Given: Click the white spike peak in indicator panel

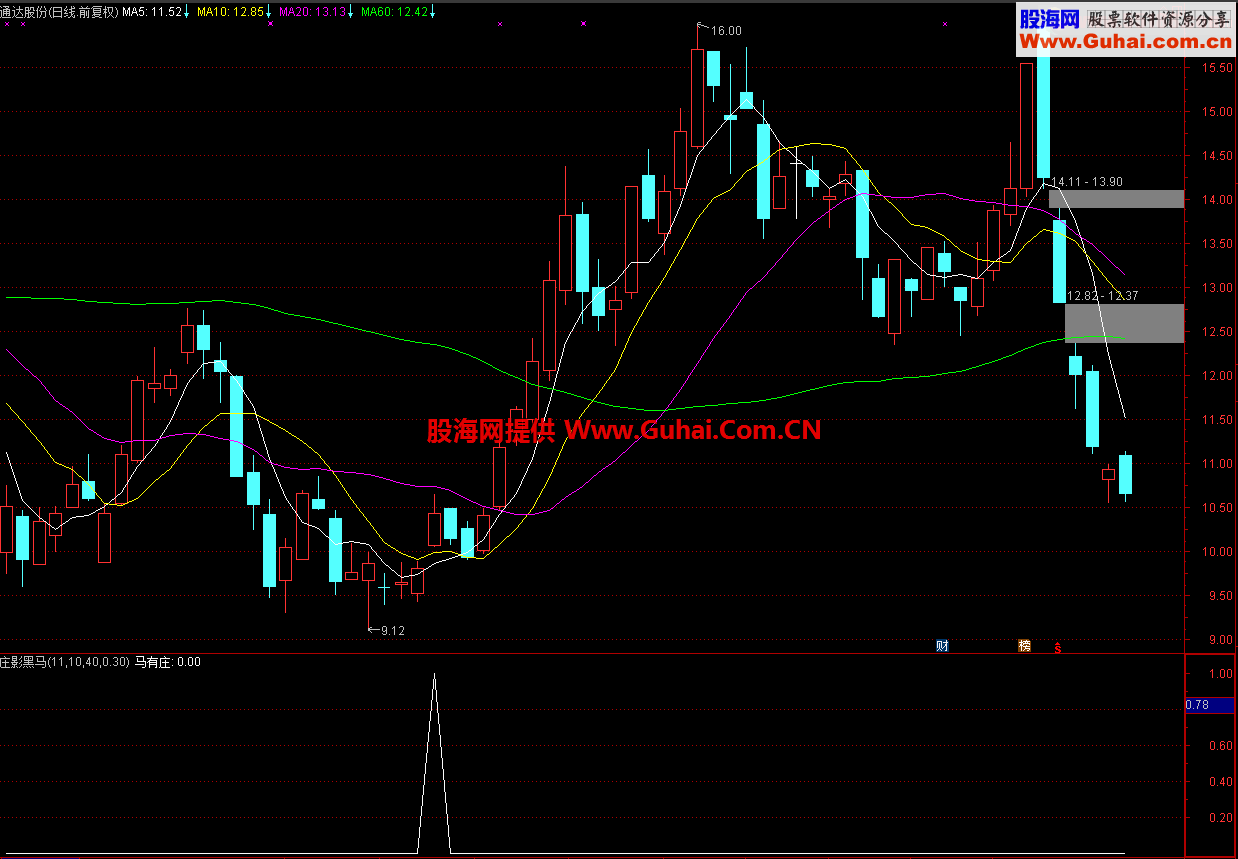Looking at the screenshot, I should point(434,675).
